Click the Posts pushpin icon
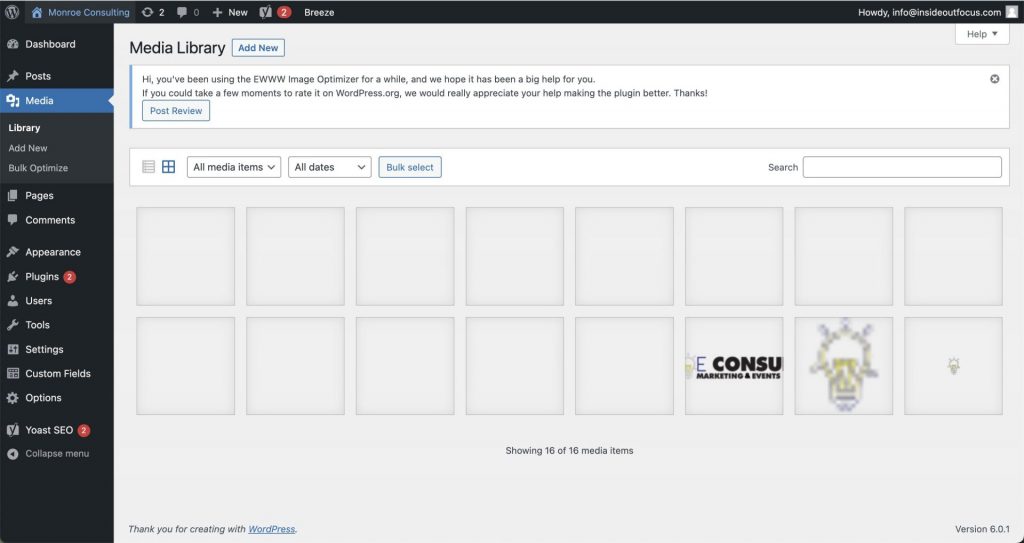Viewport: 1024px width, 543px height. coord(12,76)
